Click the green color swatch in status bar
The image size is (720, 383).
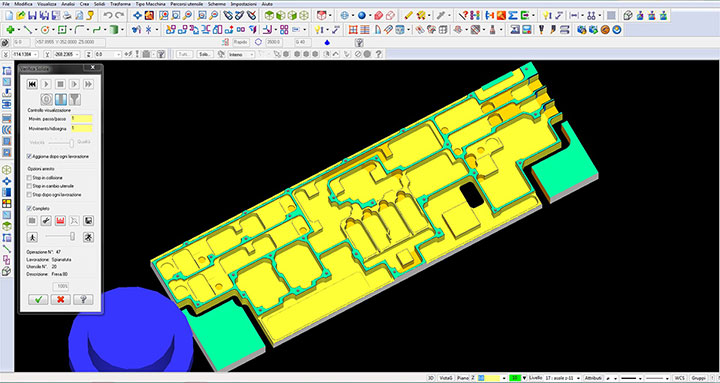click(515, 378)
